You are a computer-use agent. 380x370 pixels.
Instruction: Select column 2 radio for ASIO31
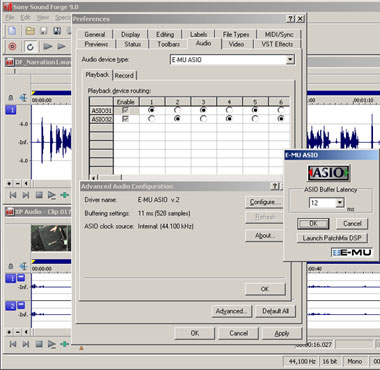coord(177,110)
